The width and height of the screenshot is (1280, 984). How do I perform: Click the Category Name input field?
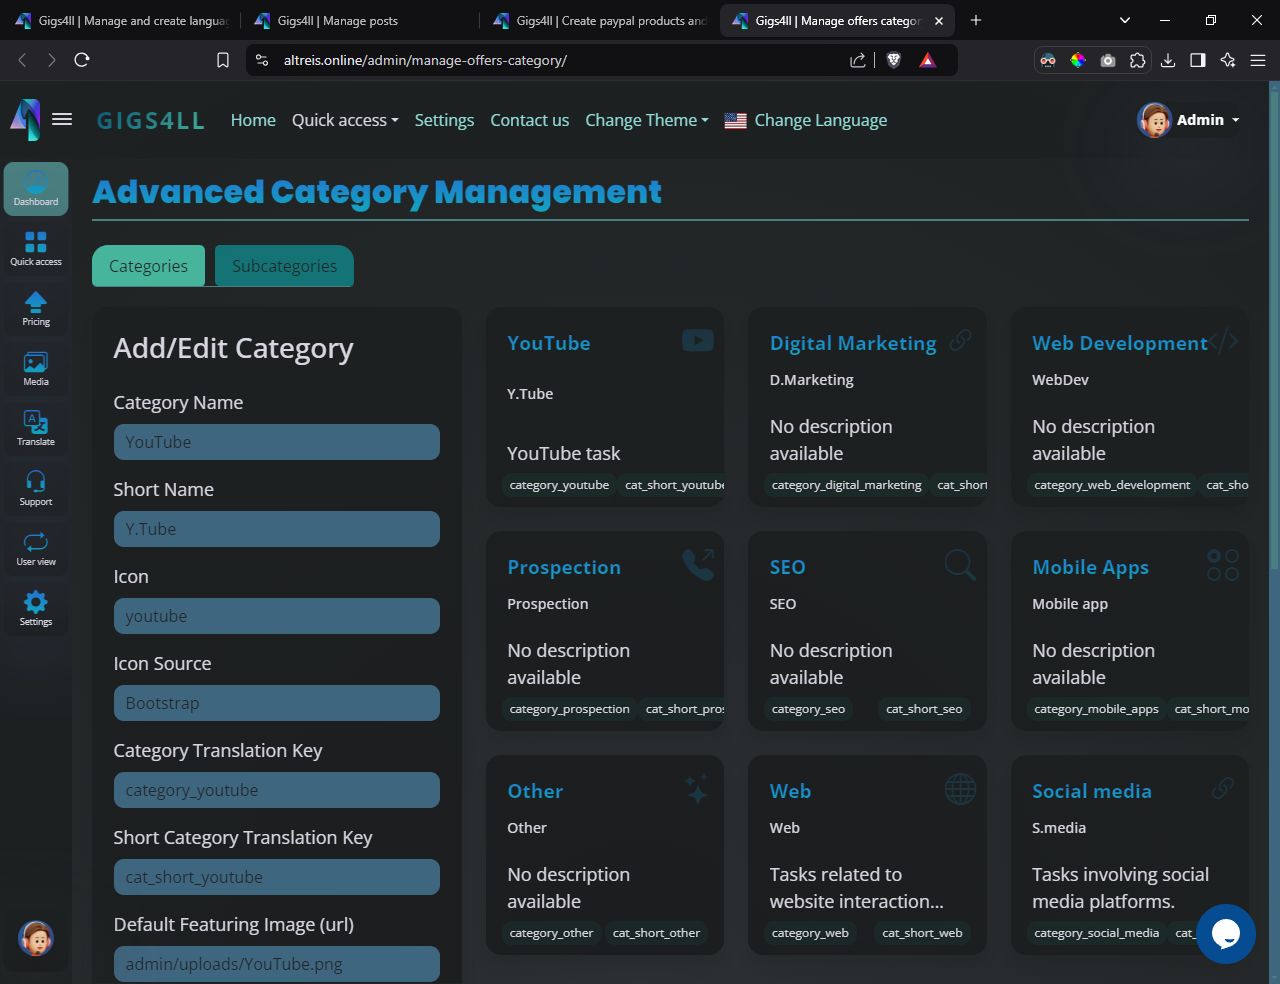(276, 442)
